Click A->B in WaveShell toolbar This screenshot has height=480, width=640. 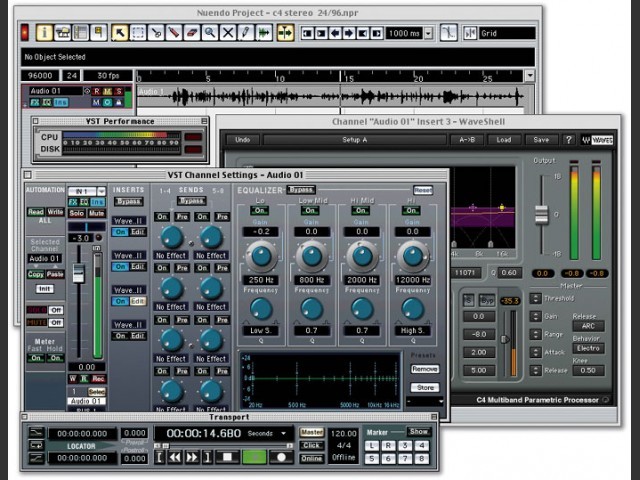pos(467,140)
